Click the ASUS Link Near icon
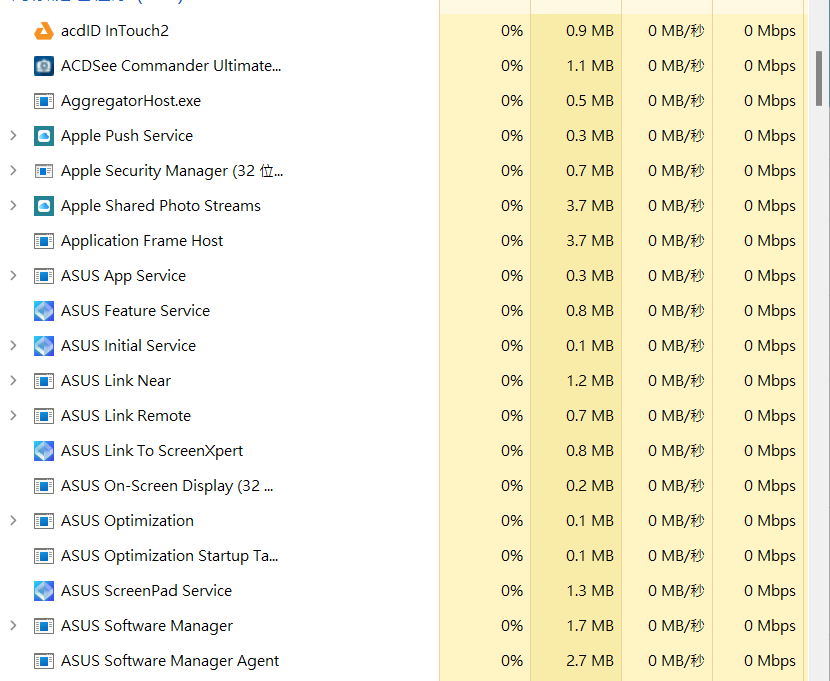 43,381
